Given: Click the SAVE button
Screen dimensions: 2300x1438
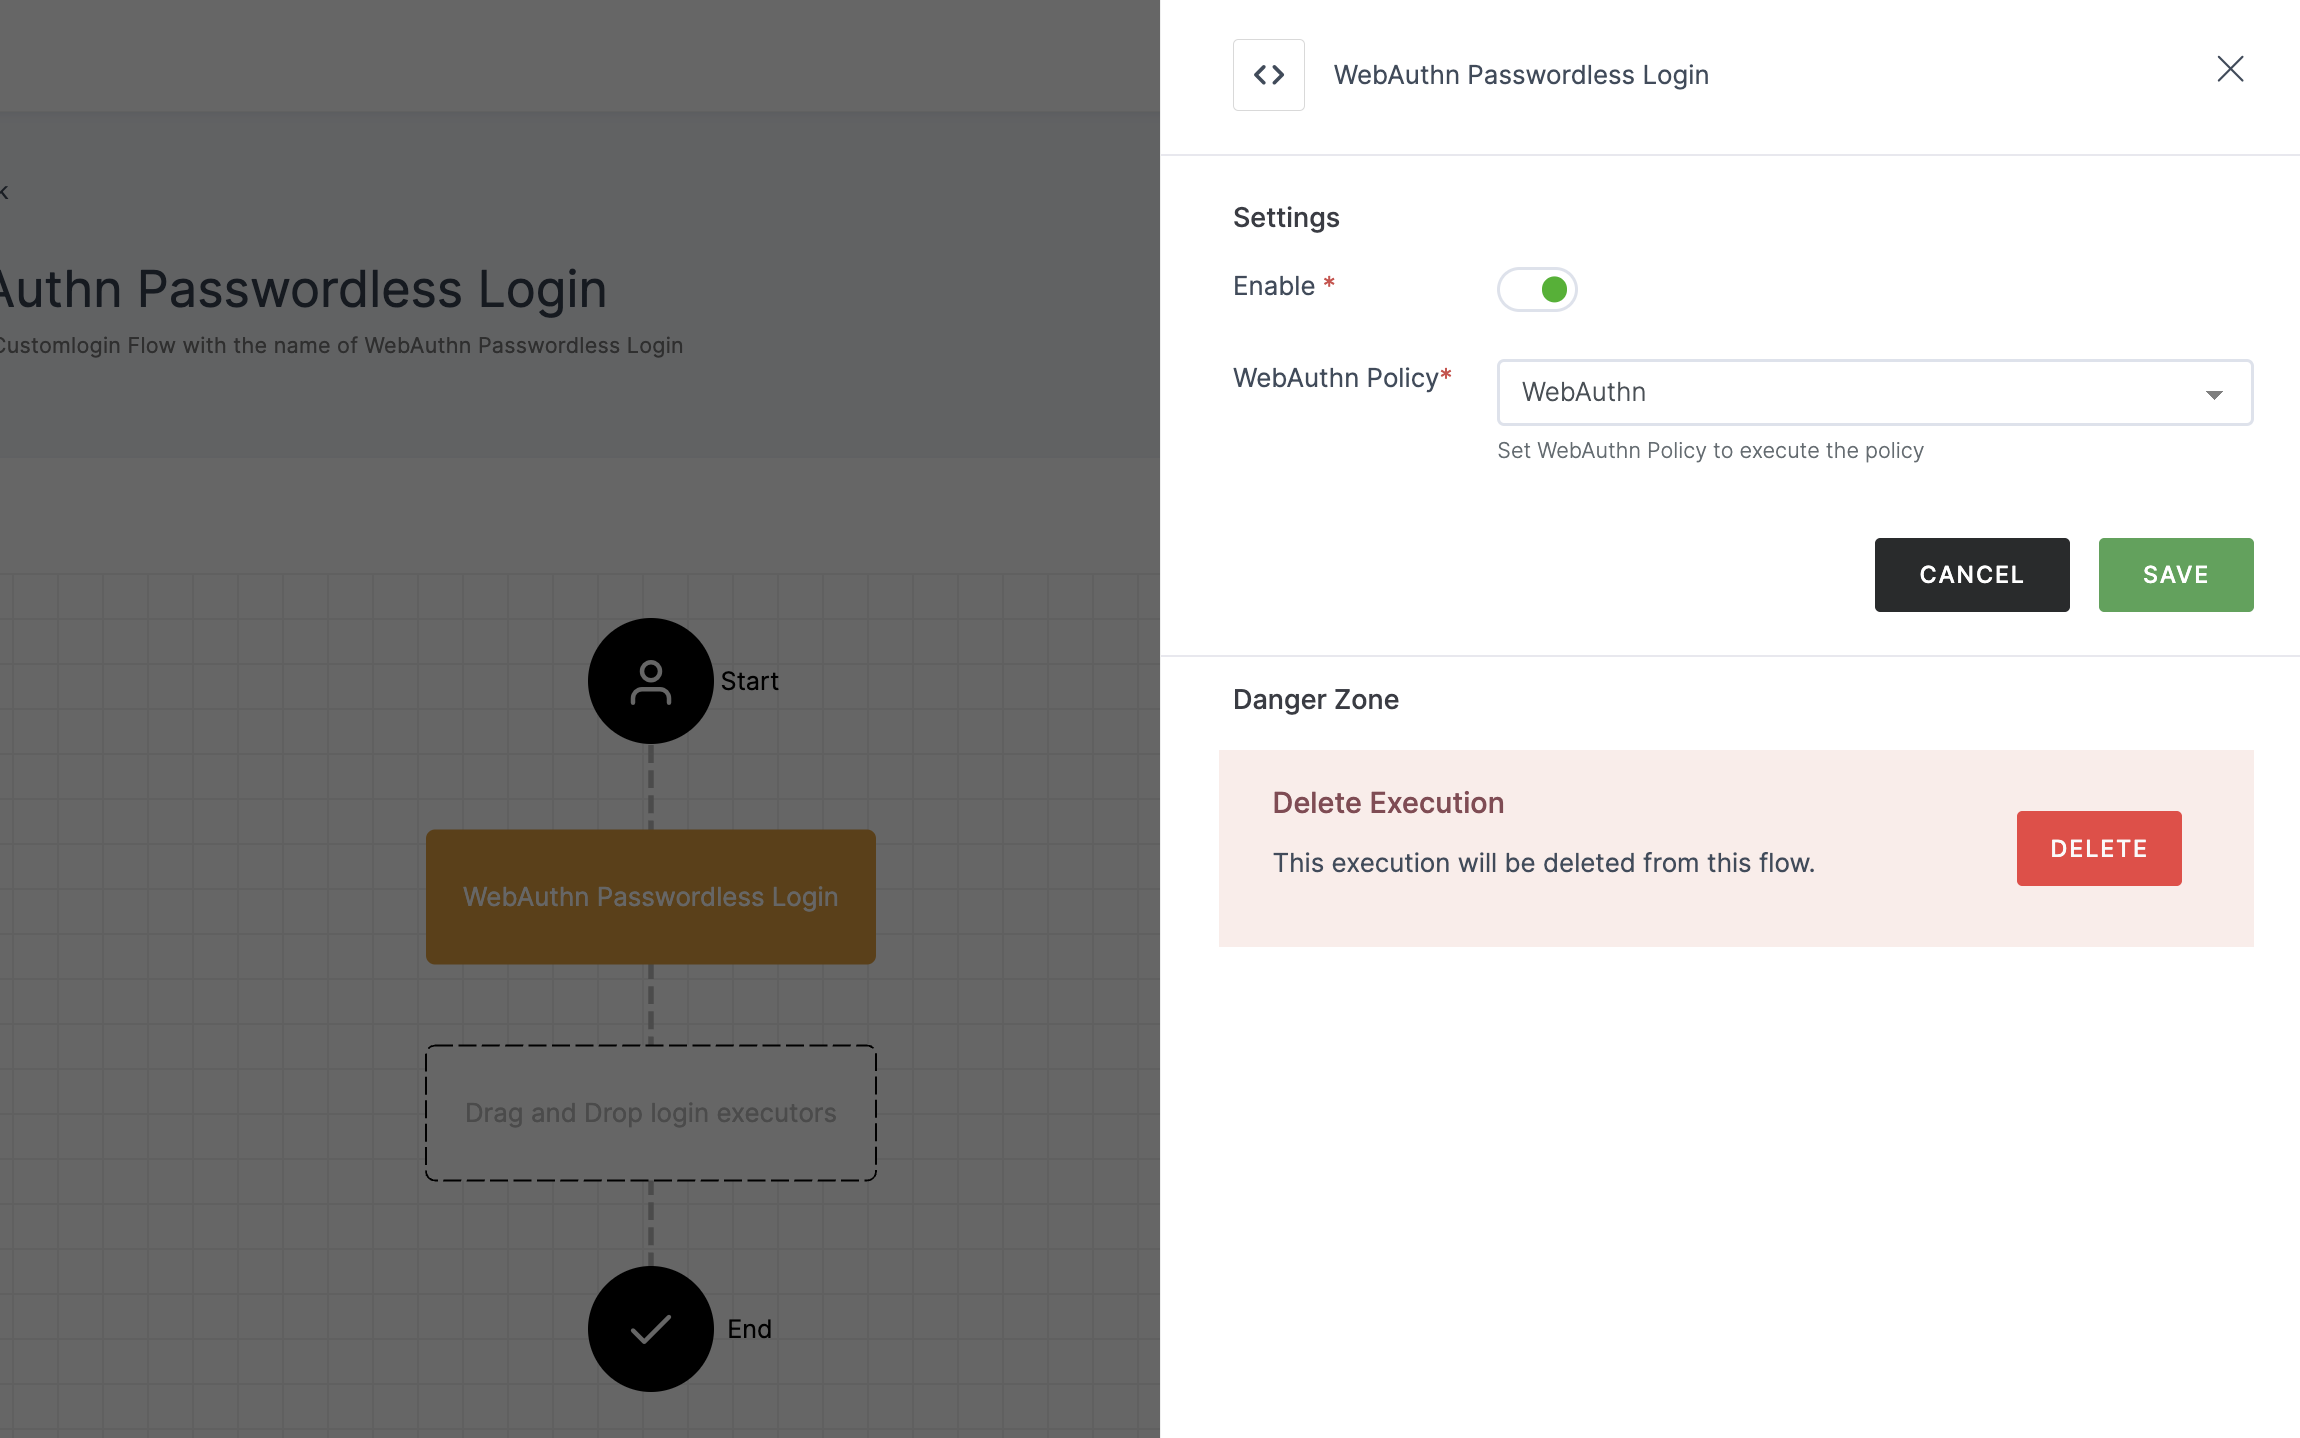Looking at the screenshot, I should pyautogui.click(x=2176, y=575).
